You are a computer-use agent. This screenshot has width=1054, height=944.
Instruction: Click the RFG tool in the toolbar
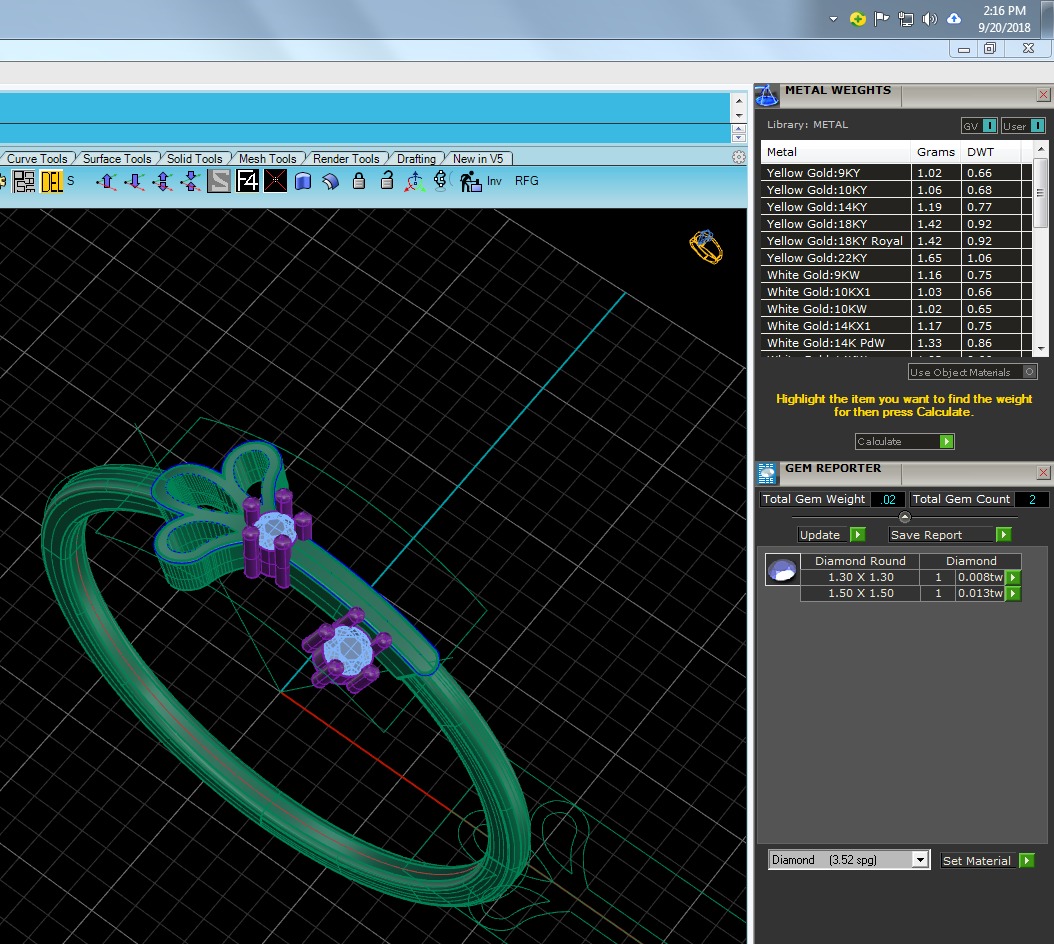pos(526,181)
